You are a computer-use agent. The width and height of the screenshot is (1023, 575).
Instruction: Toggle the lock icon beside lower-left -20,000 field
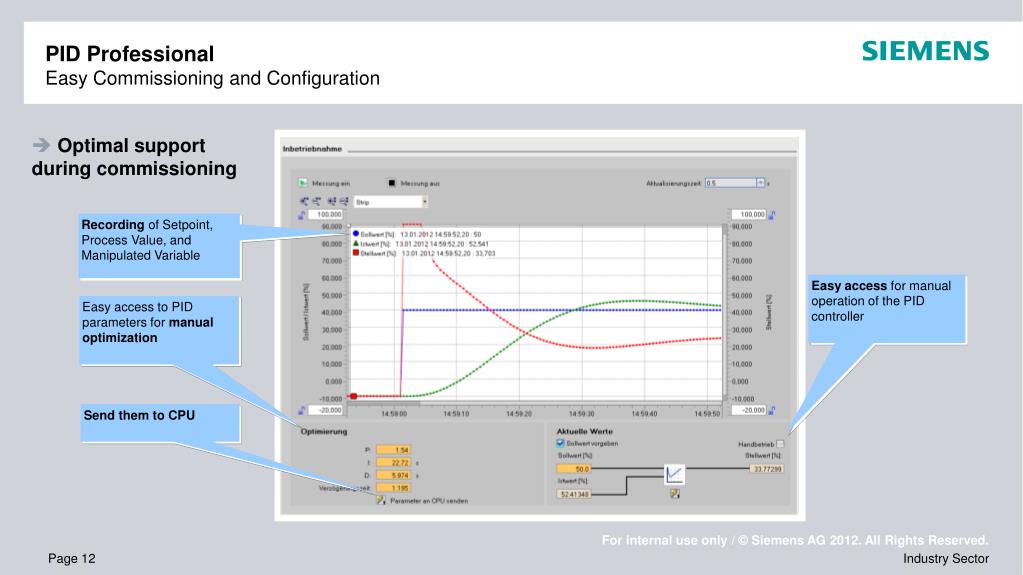click(x=302, y=410)
